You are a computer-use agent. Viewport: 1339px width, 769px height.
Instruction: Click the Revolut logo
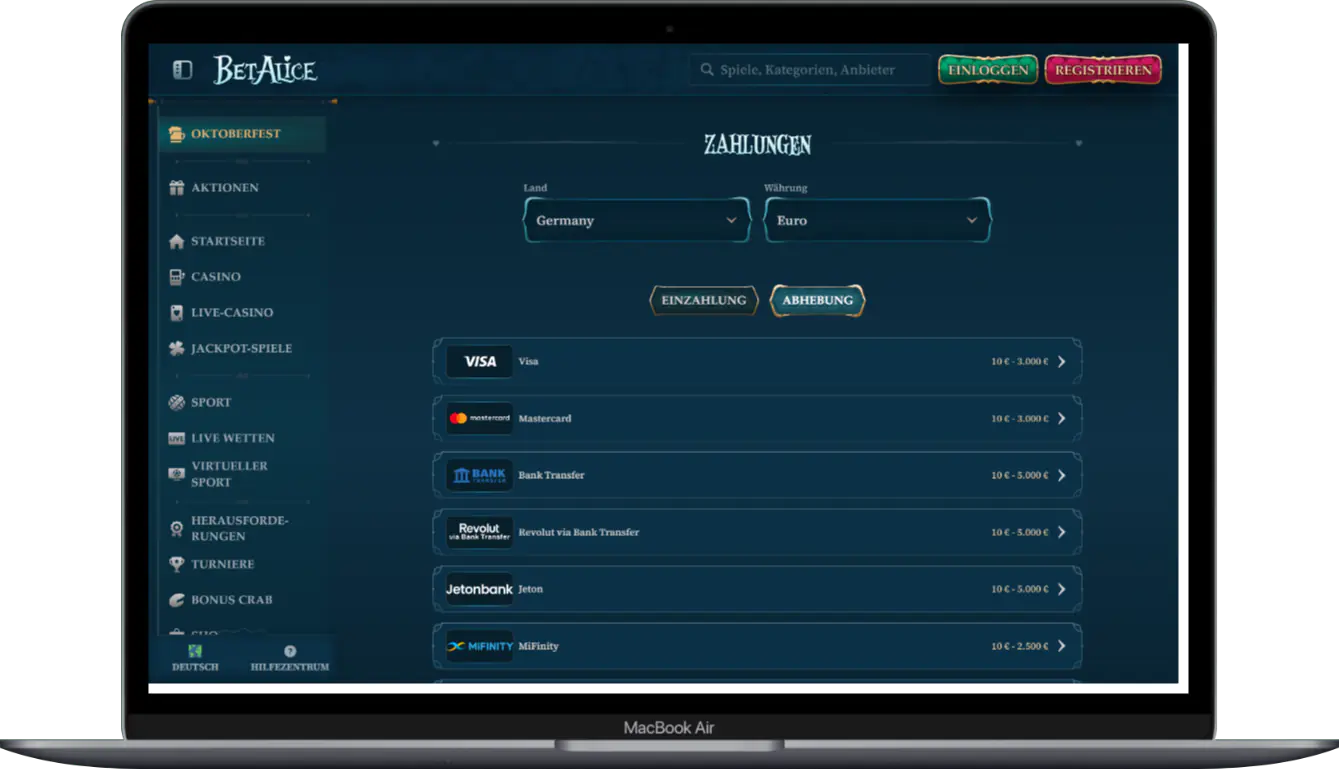(480, 532)
